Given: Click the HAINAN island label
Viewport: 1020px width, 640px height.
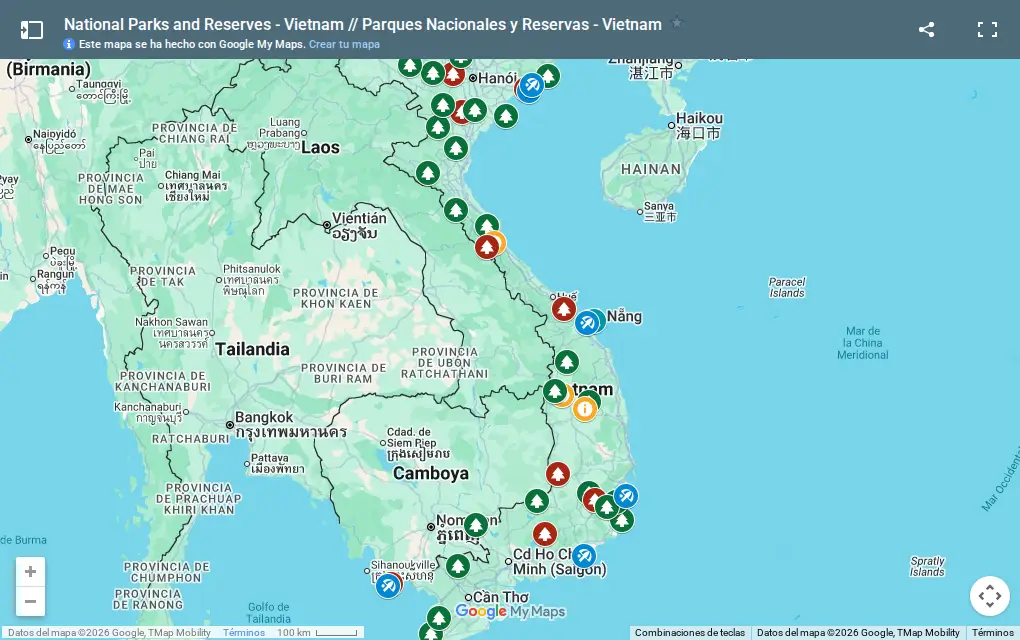Looking at the screenshot, I should click(651, 169).
